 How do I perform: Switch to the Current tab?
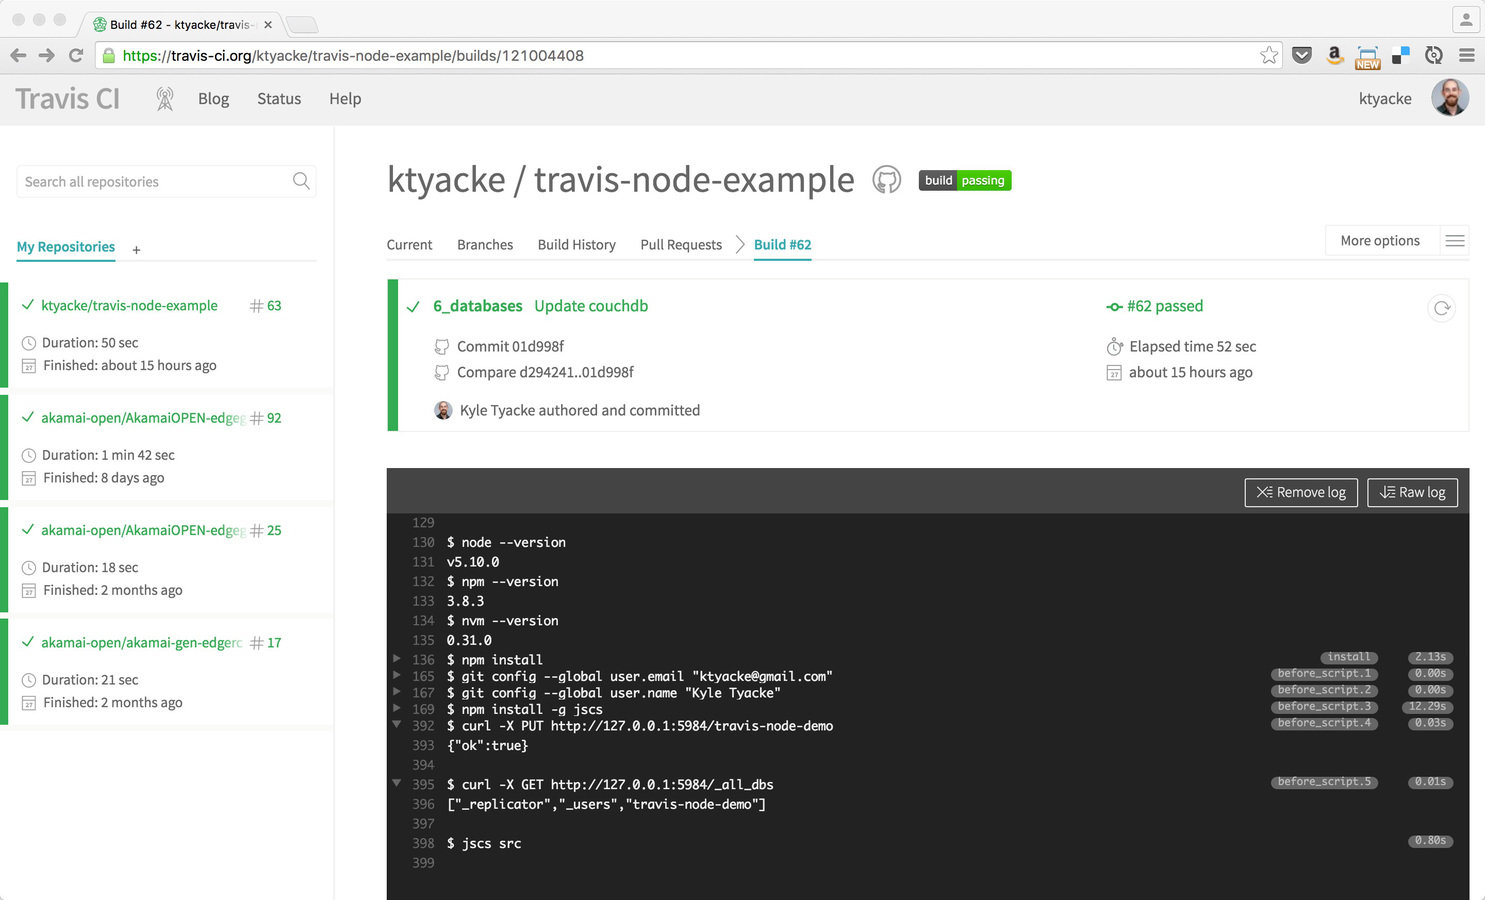click(x=409, y=245)
